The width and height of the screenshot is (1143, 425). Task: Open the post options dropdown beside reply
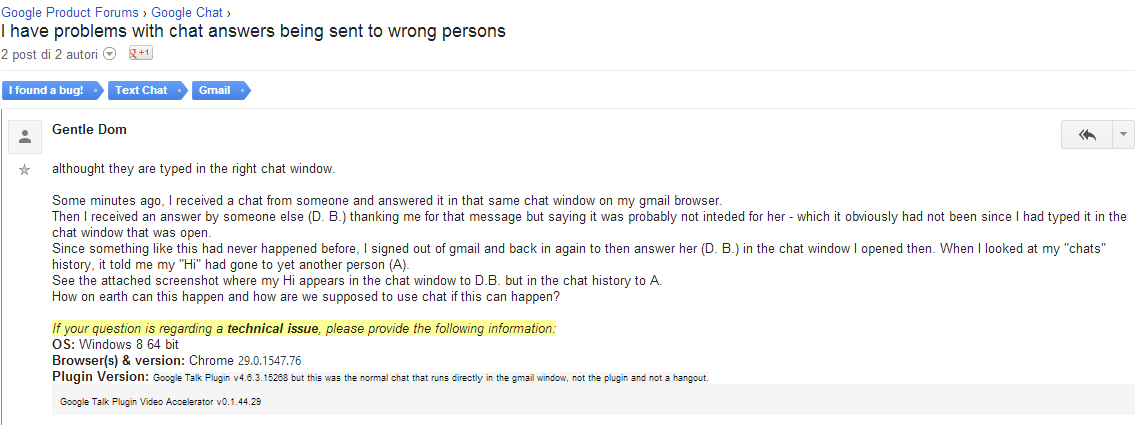pyautogui.click(x=1124, y=134)
